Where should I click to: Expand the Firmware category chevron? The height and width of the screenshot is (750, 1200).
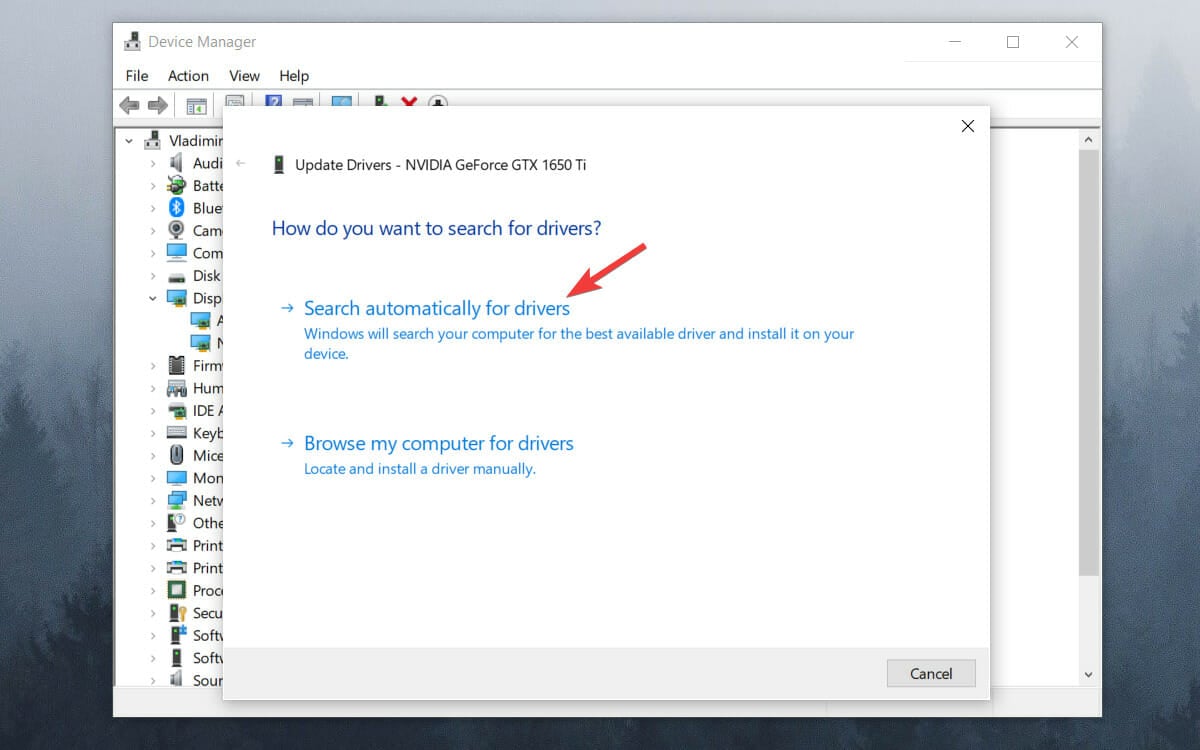[153, 365]
